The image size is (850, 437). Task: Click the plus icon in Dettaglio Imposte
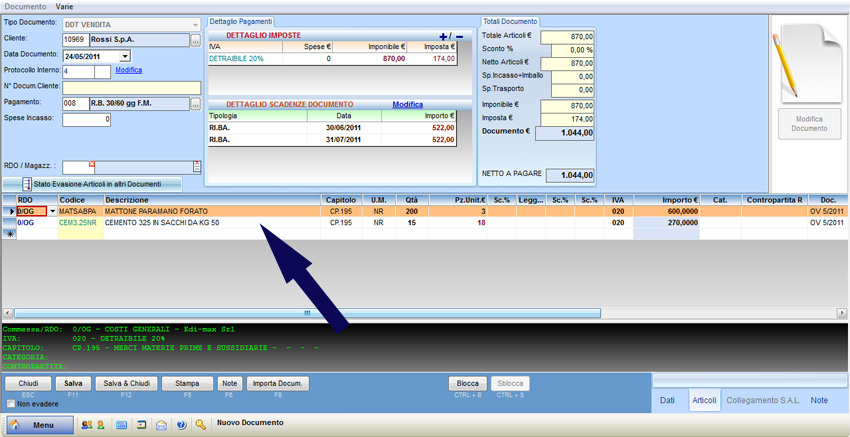(444, 36)
